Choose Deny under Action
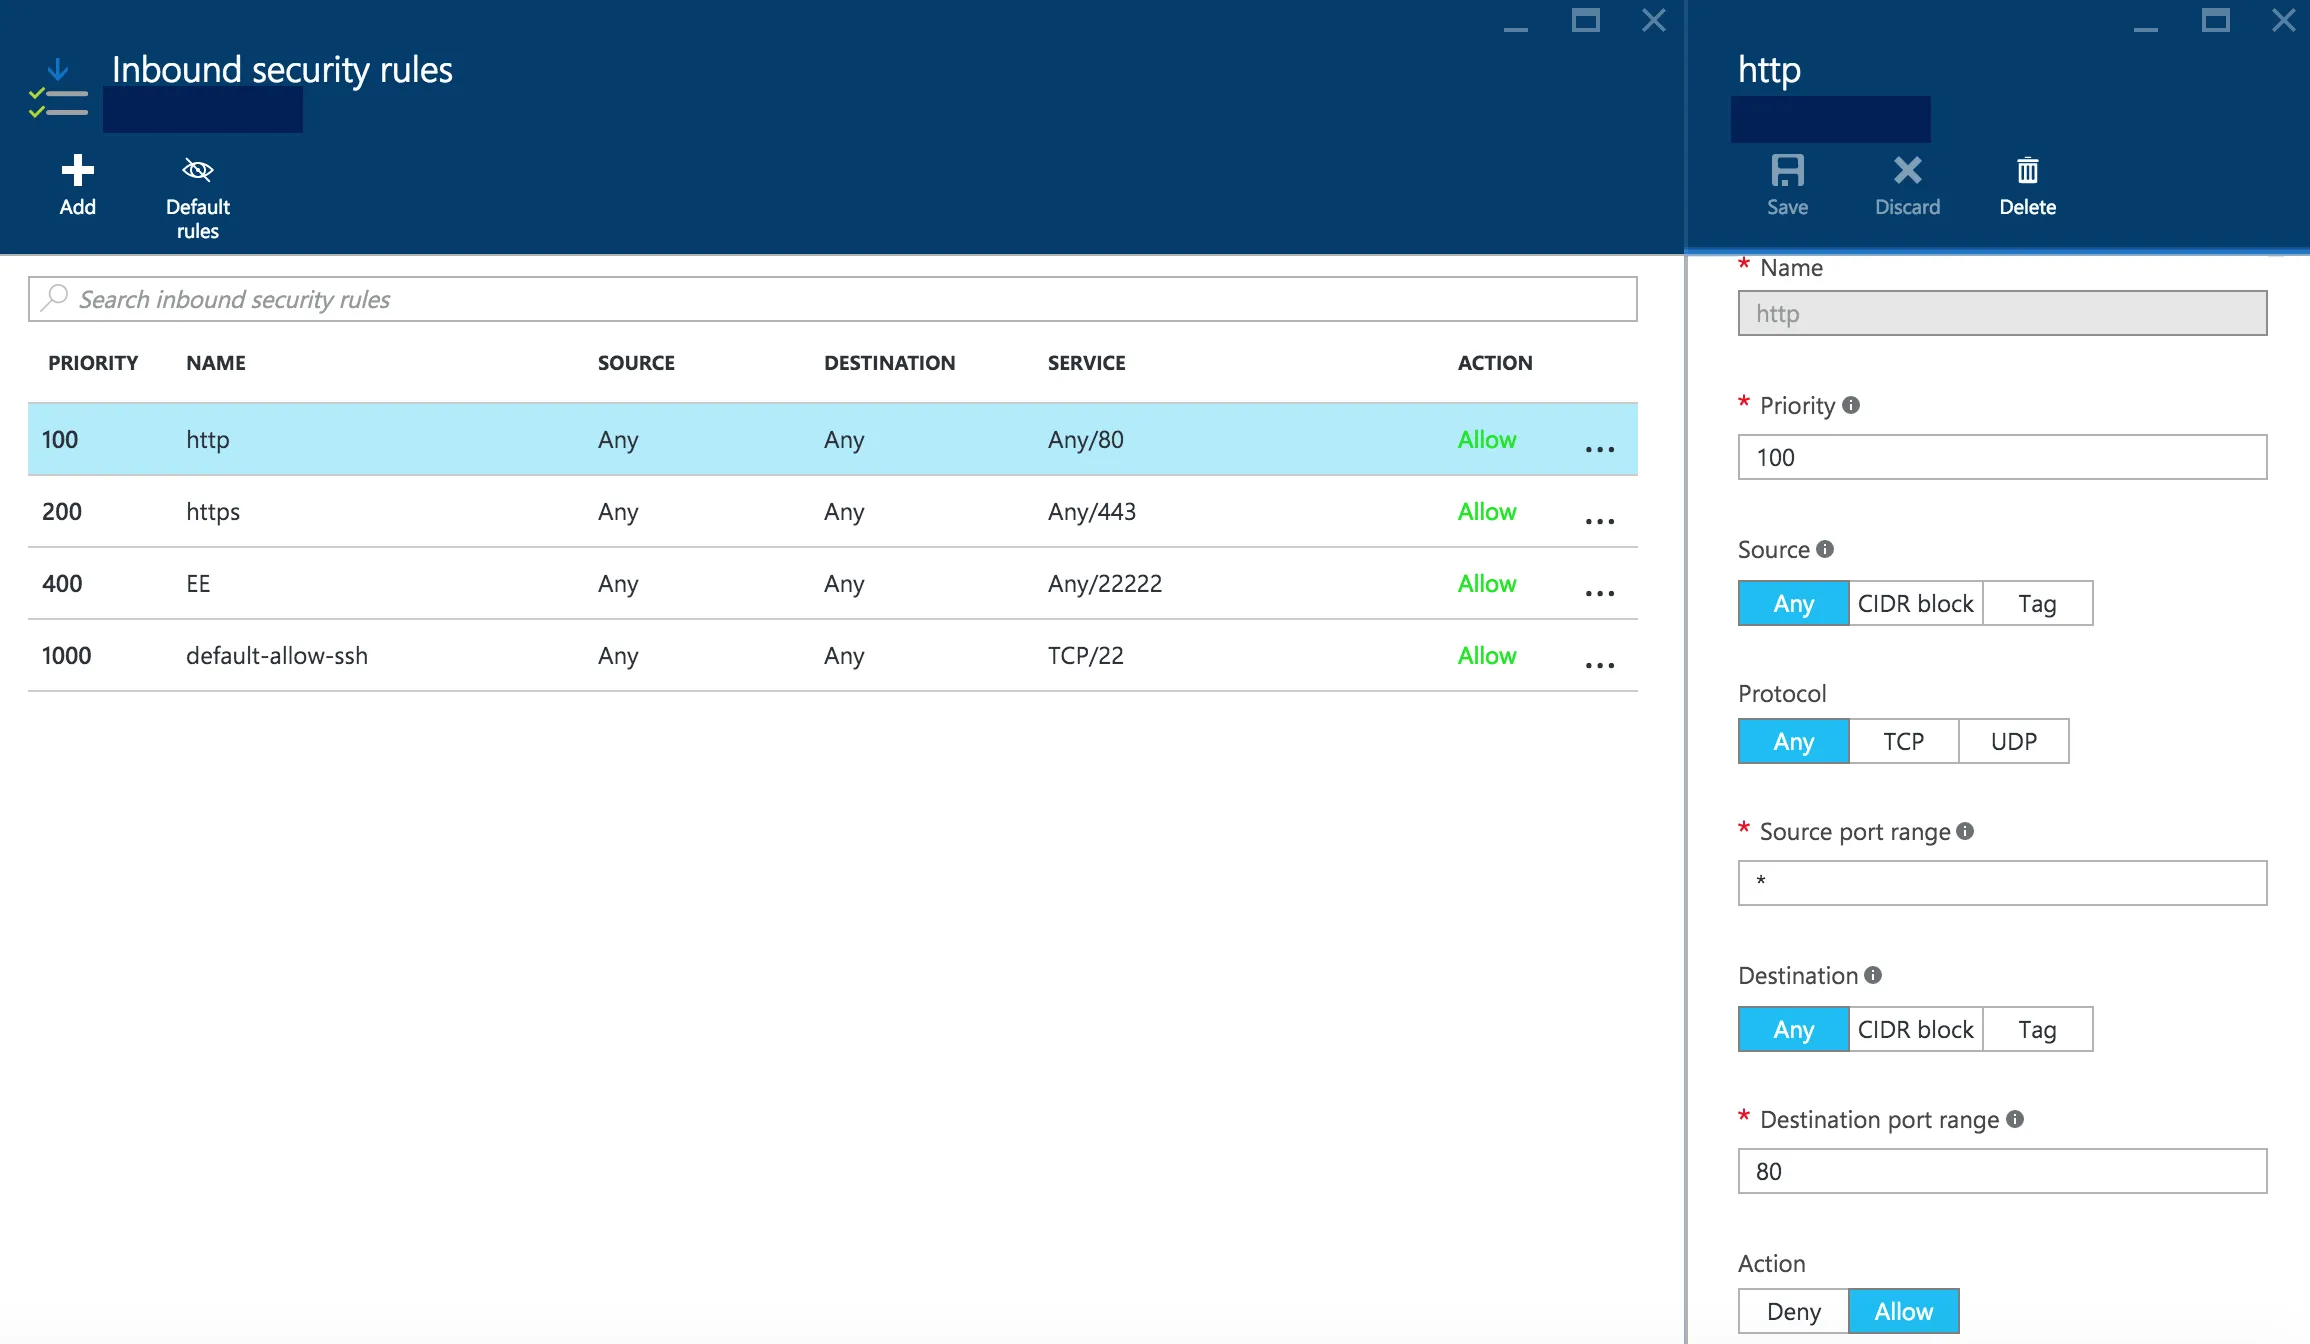Image resolution: width=2310 pixels, height=1344 pixels. click(1793, 1311)
